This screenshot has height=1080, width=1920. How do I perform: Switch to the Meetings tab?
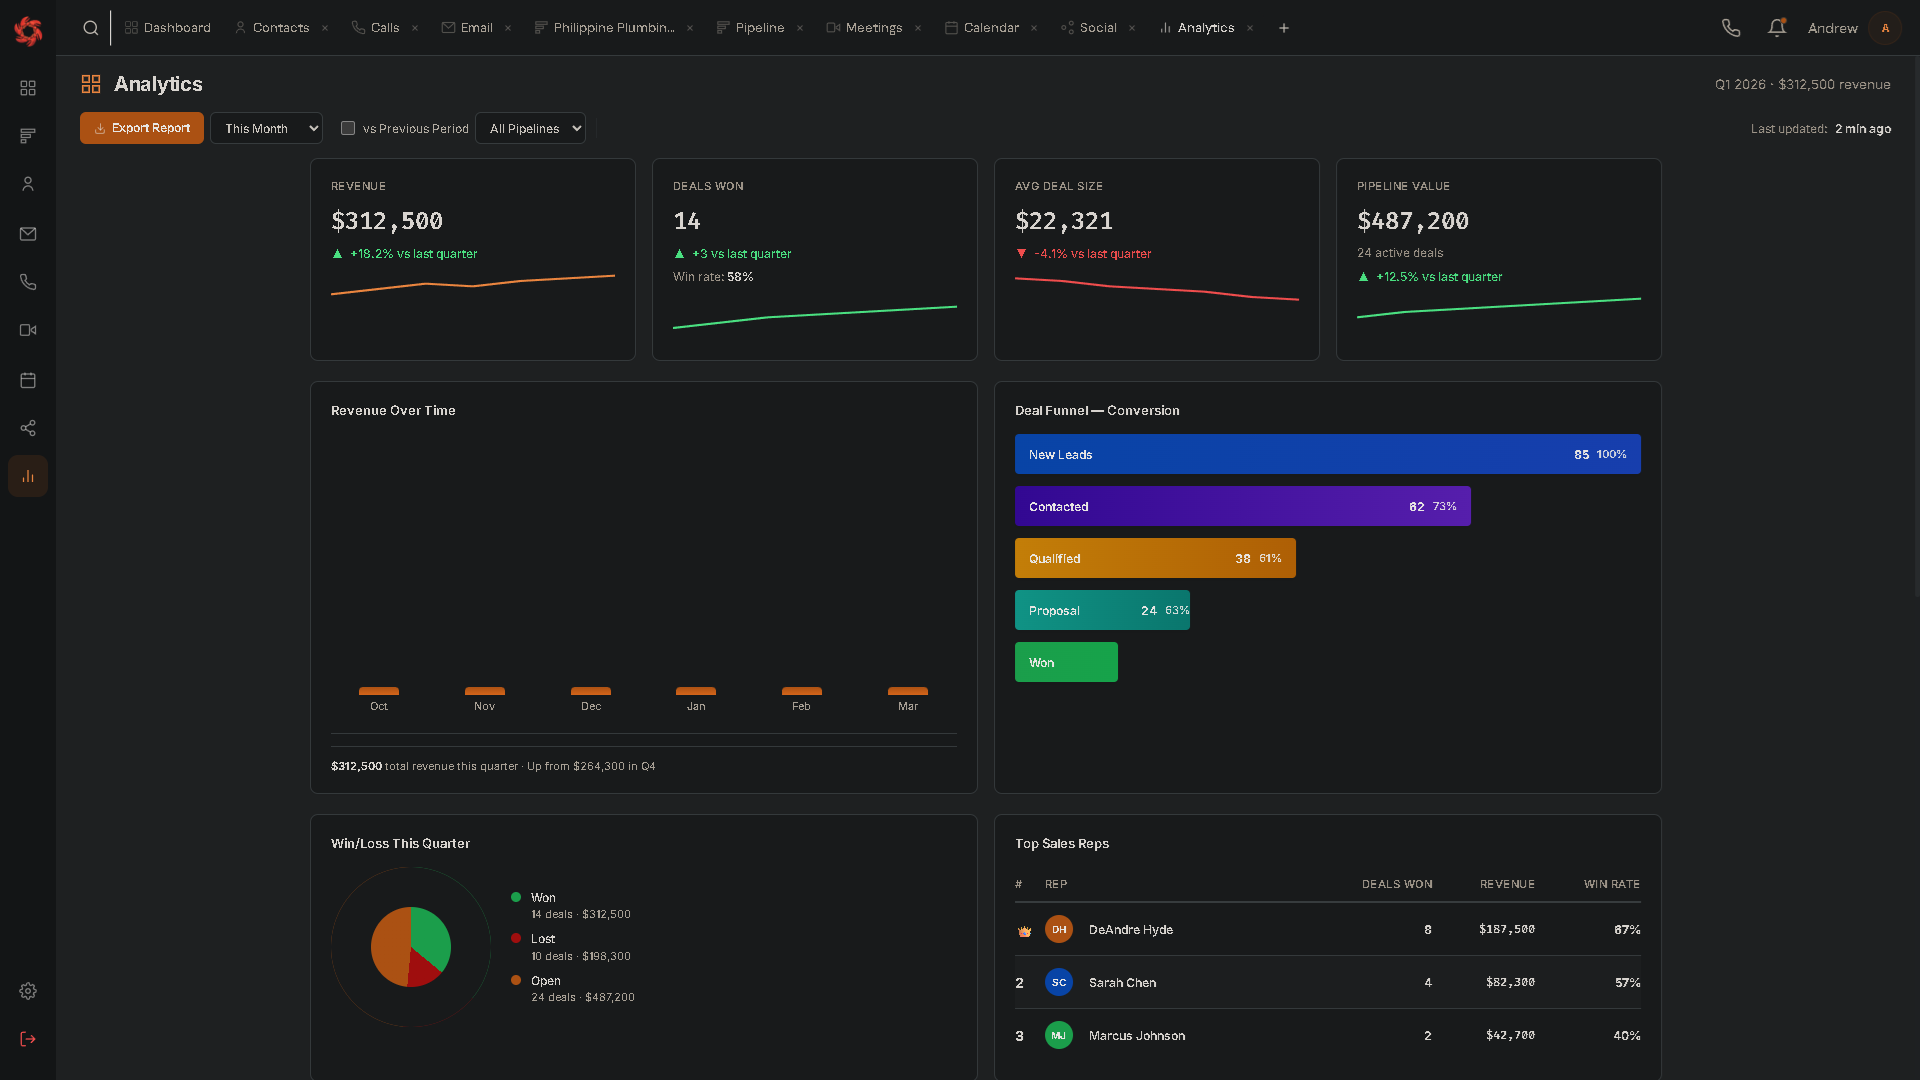coord(864,28)
